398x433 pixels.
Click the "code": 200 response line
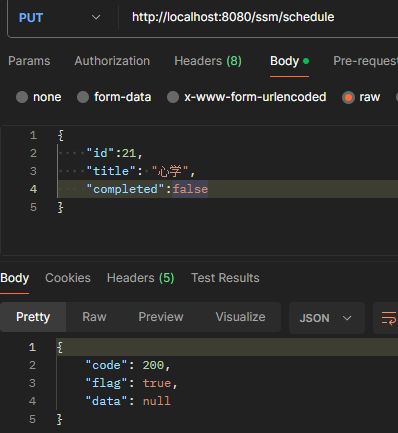coord(128,365)
